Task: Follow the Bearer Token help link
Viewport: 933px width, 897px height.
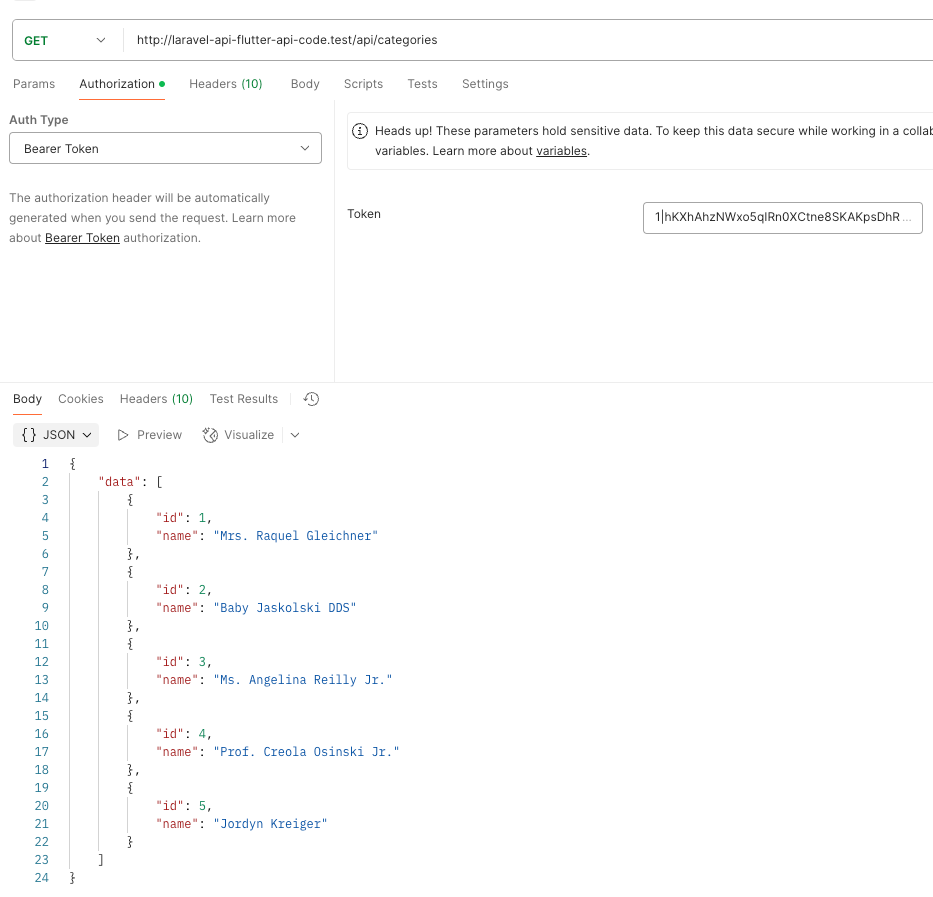Action: click(82, 238)
